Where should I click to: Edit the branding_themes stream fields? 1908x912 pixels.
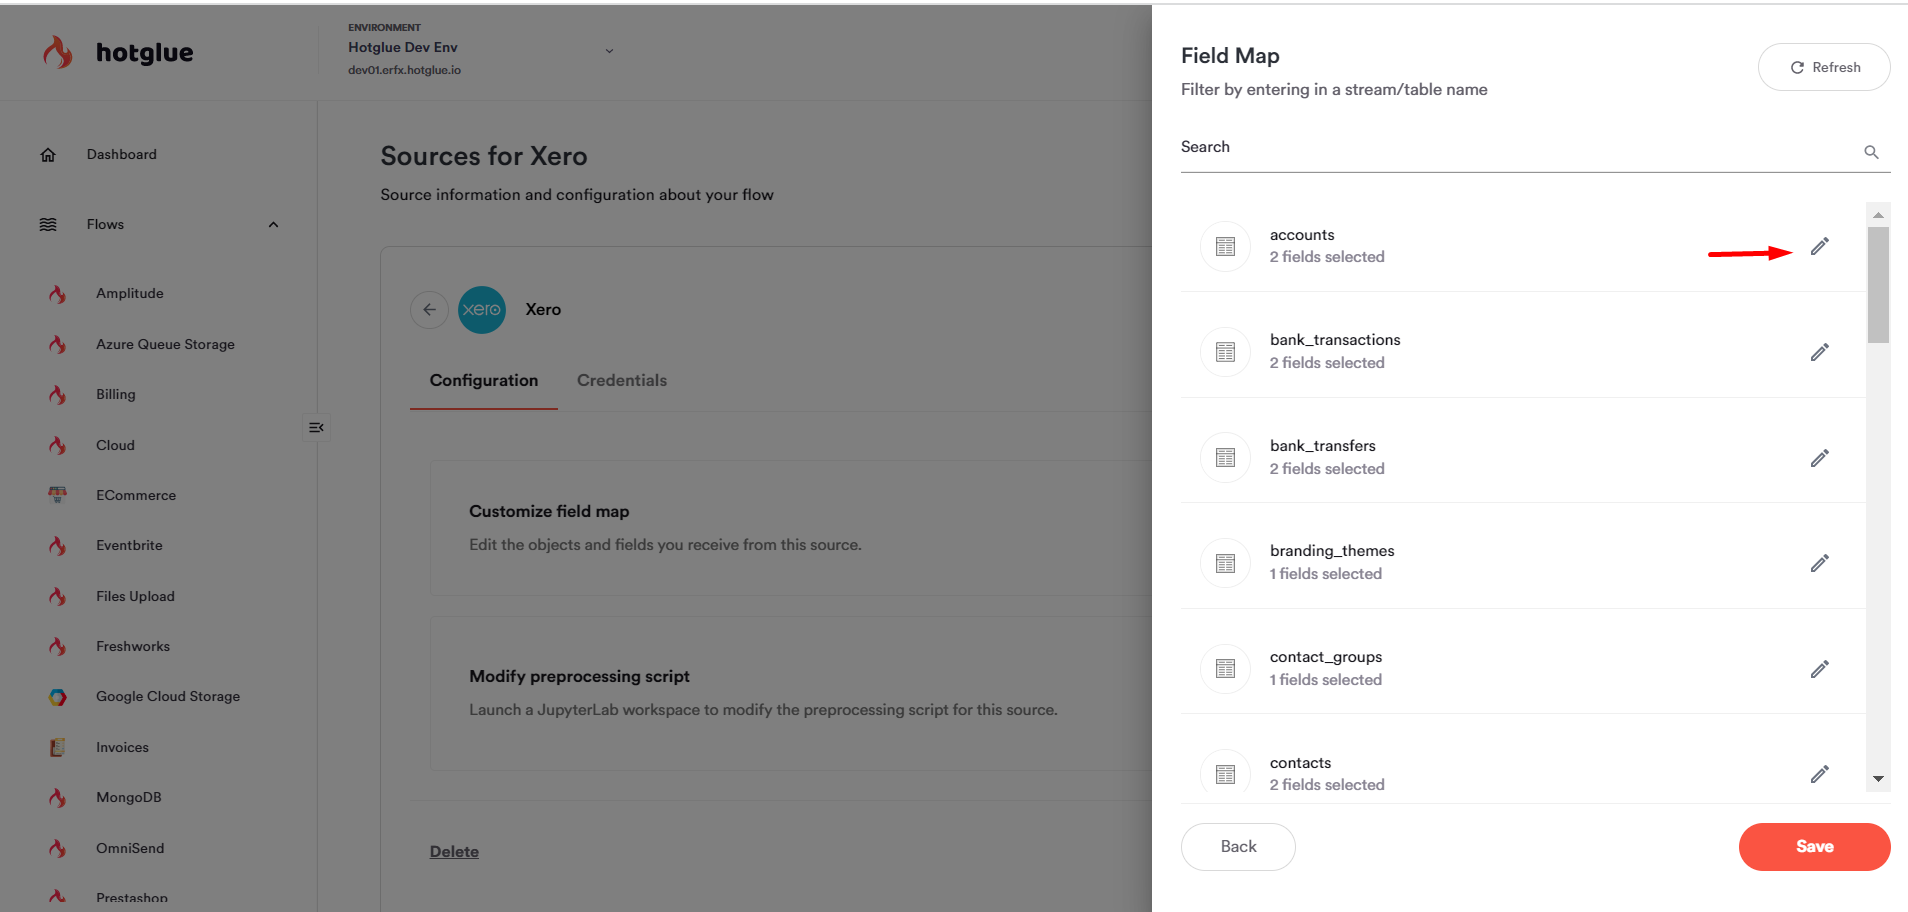(1819, 563)
